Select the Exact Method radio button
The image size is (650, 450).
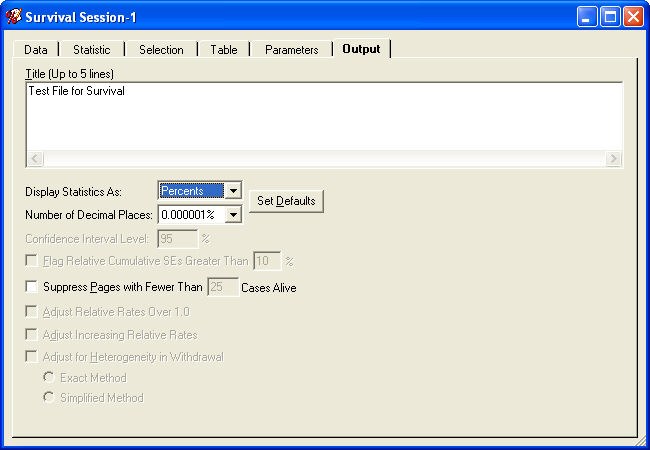[x=48, y=378]
